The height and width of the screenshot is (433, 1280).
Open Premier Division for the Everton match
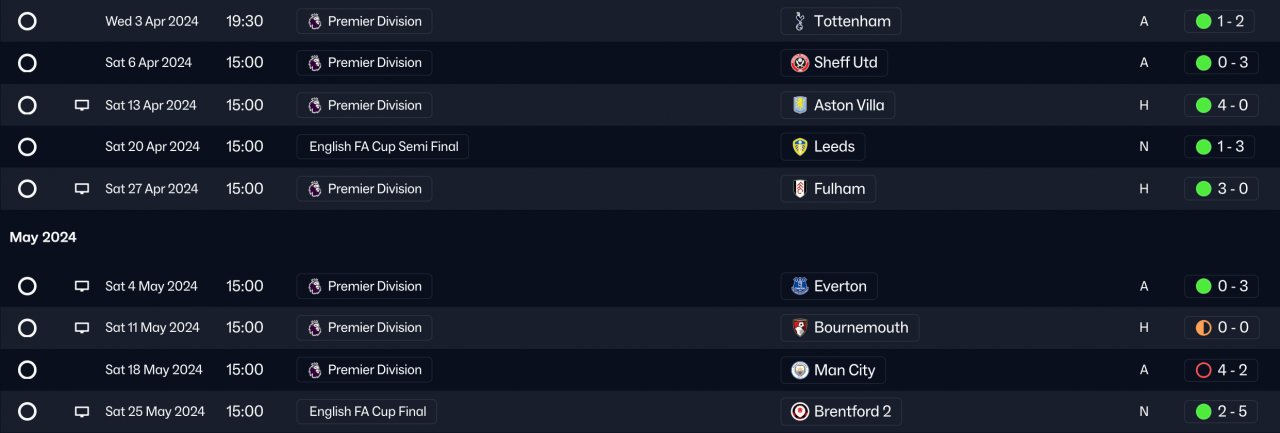(x=365, y=286)
